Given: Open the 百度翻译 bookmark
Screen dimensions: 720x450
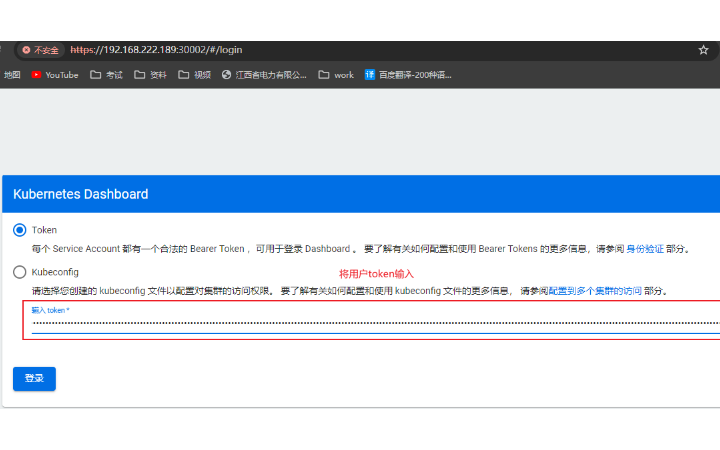Looking at the screenshot, I should [x=408, y=75].
